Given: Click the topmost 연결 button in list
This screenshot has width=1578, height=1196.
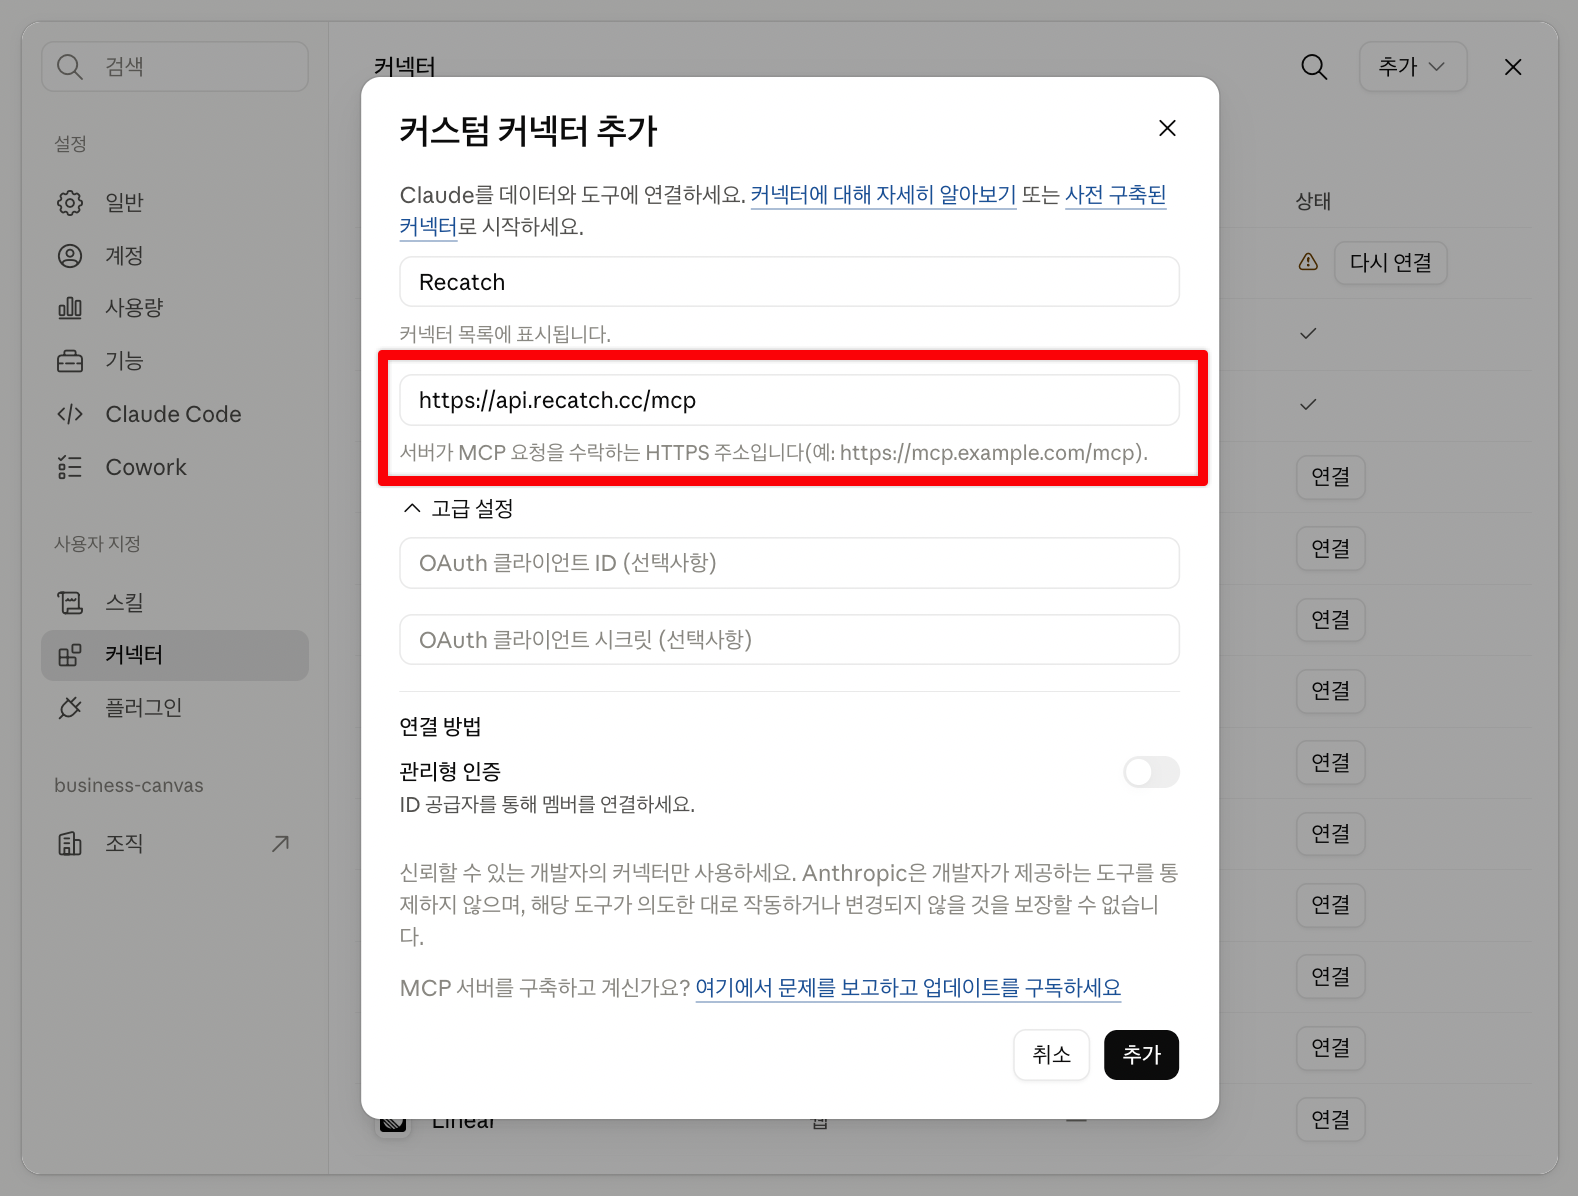Looking at the screenshot, I should pyautogui.click(x=1330, y=477).
